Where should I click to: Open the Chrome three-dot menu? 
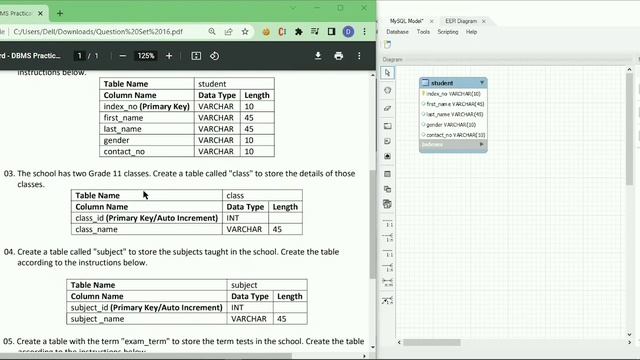364,31
